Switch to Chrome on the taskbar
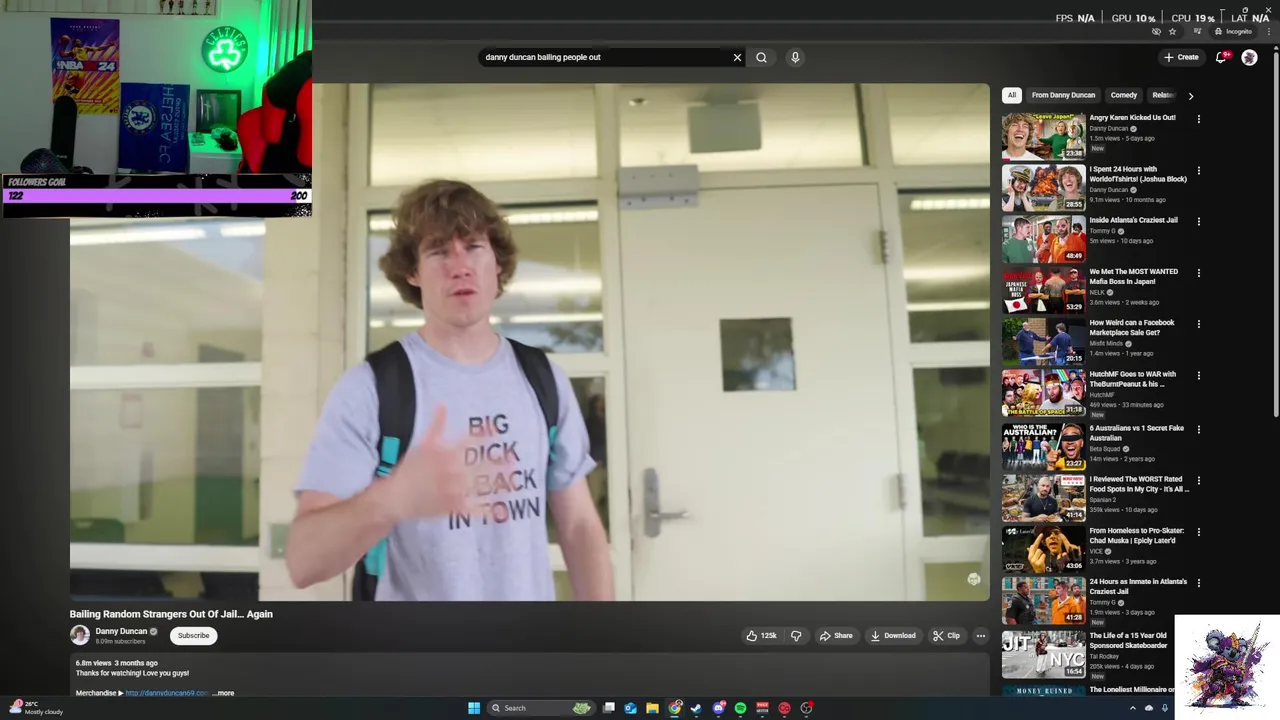The width and height of the screenshot is (1280, 720). (675, 708)
